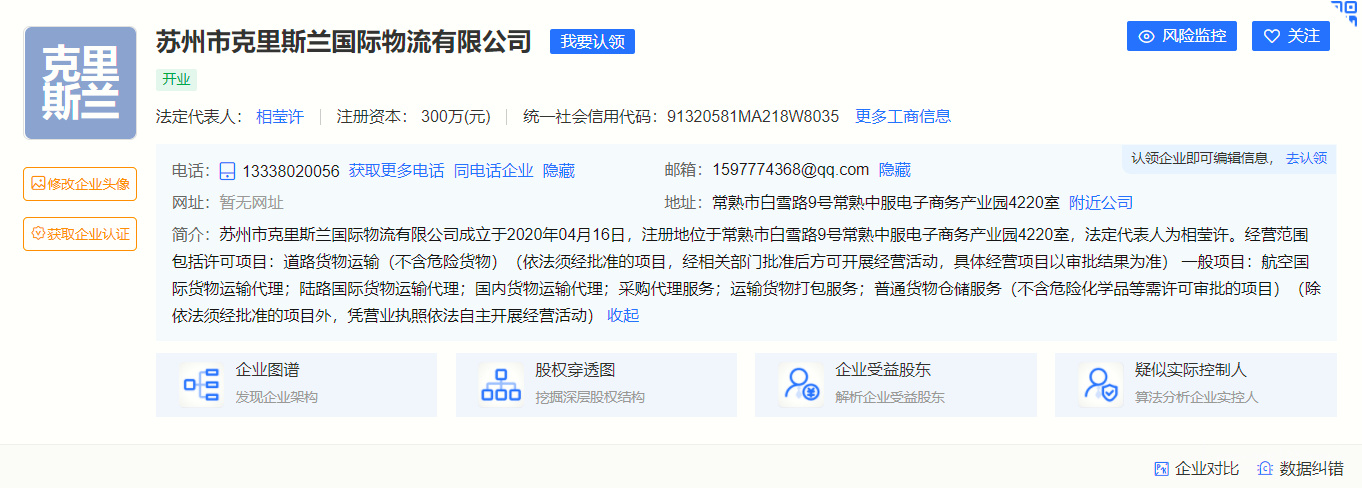Click the company logo thumbnail 克里斯兰

pos(80,83)
